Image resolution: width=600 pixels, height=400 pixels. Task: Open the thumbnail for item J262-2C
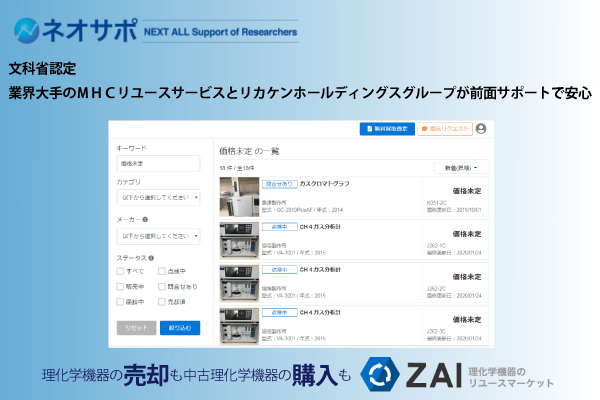239,283
